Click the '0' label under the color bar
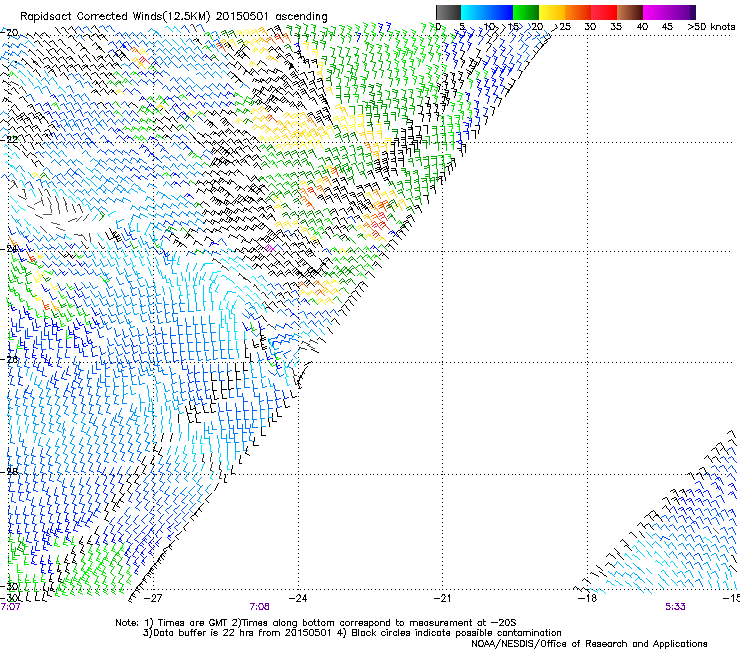This screenshot has width=740, height=650. tap(438, 27)
